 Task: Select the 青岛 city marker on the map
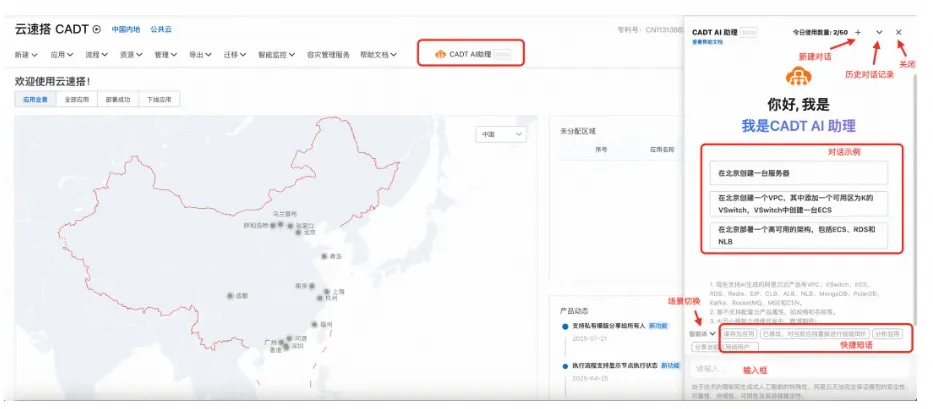click(324, 257)
